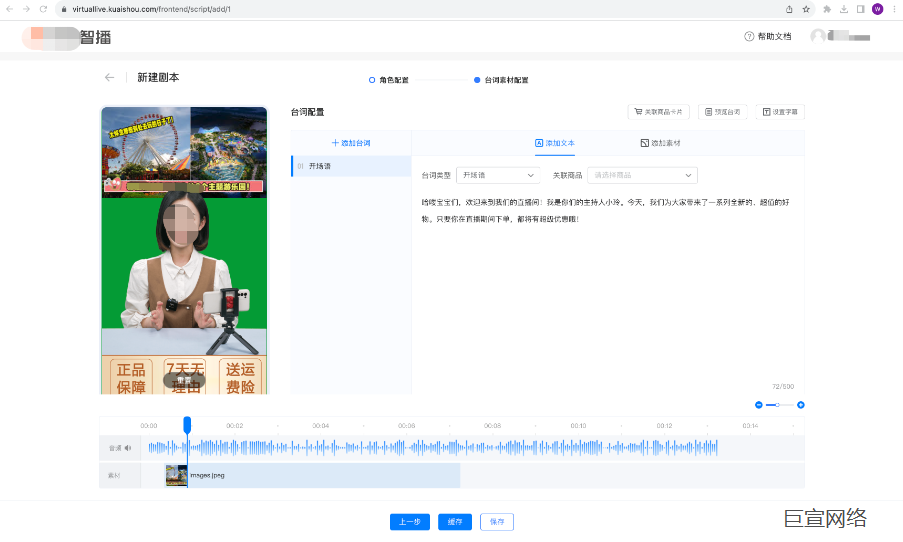Viewport: 903px width, 542px height.
Task: Select the images.jpeg clip thumbnail
Action: pyautogui.click(x=176, y=476)
